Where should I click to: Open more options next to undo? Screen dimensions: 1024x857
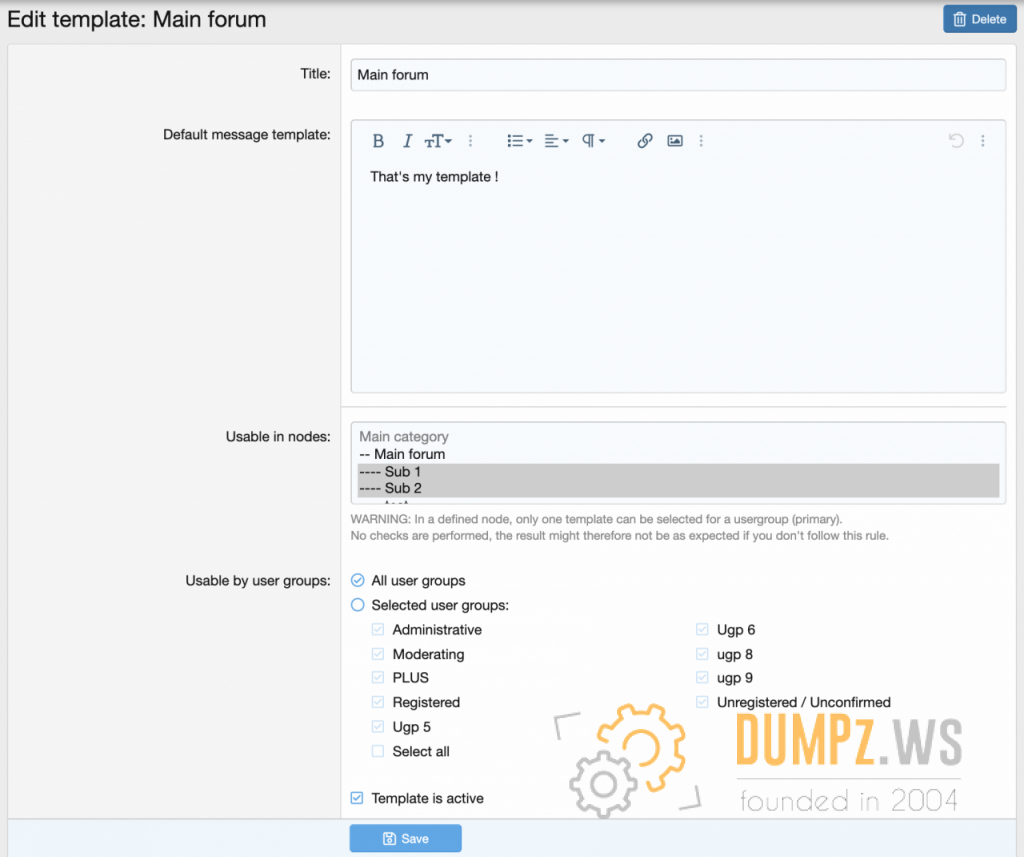(x=983, y=141)
